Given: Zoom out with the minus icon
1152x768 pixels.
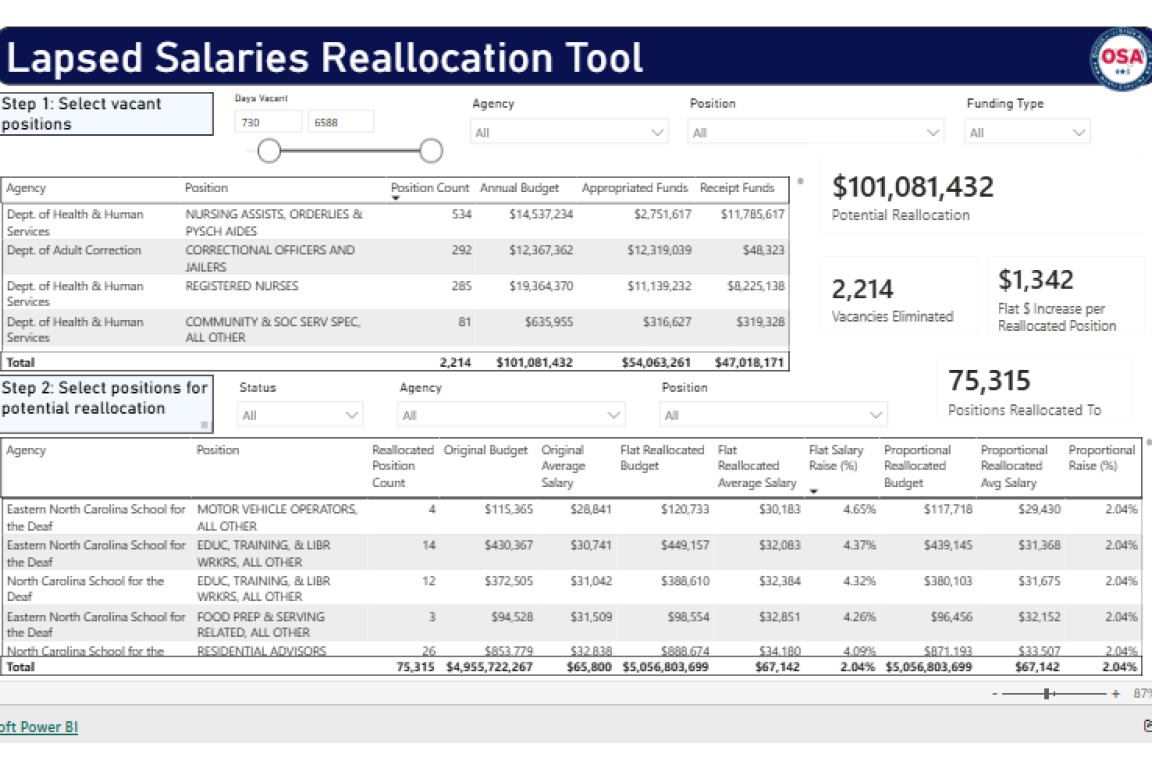Looking at the screenshot, I should (x=995, y=694).
